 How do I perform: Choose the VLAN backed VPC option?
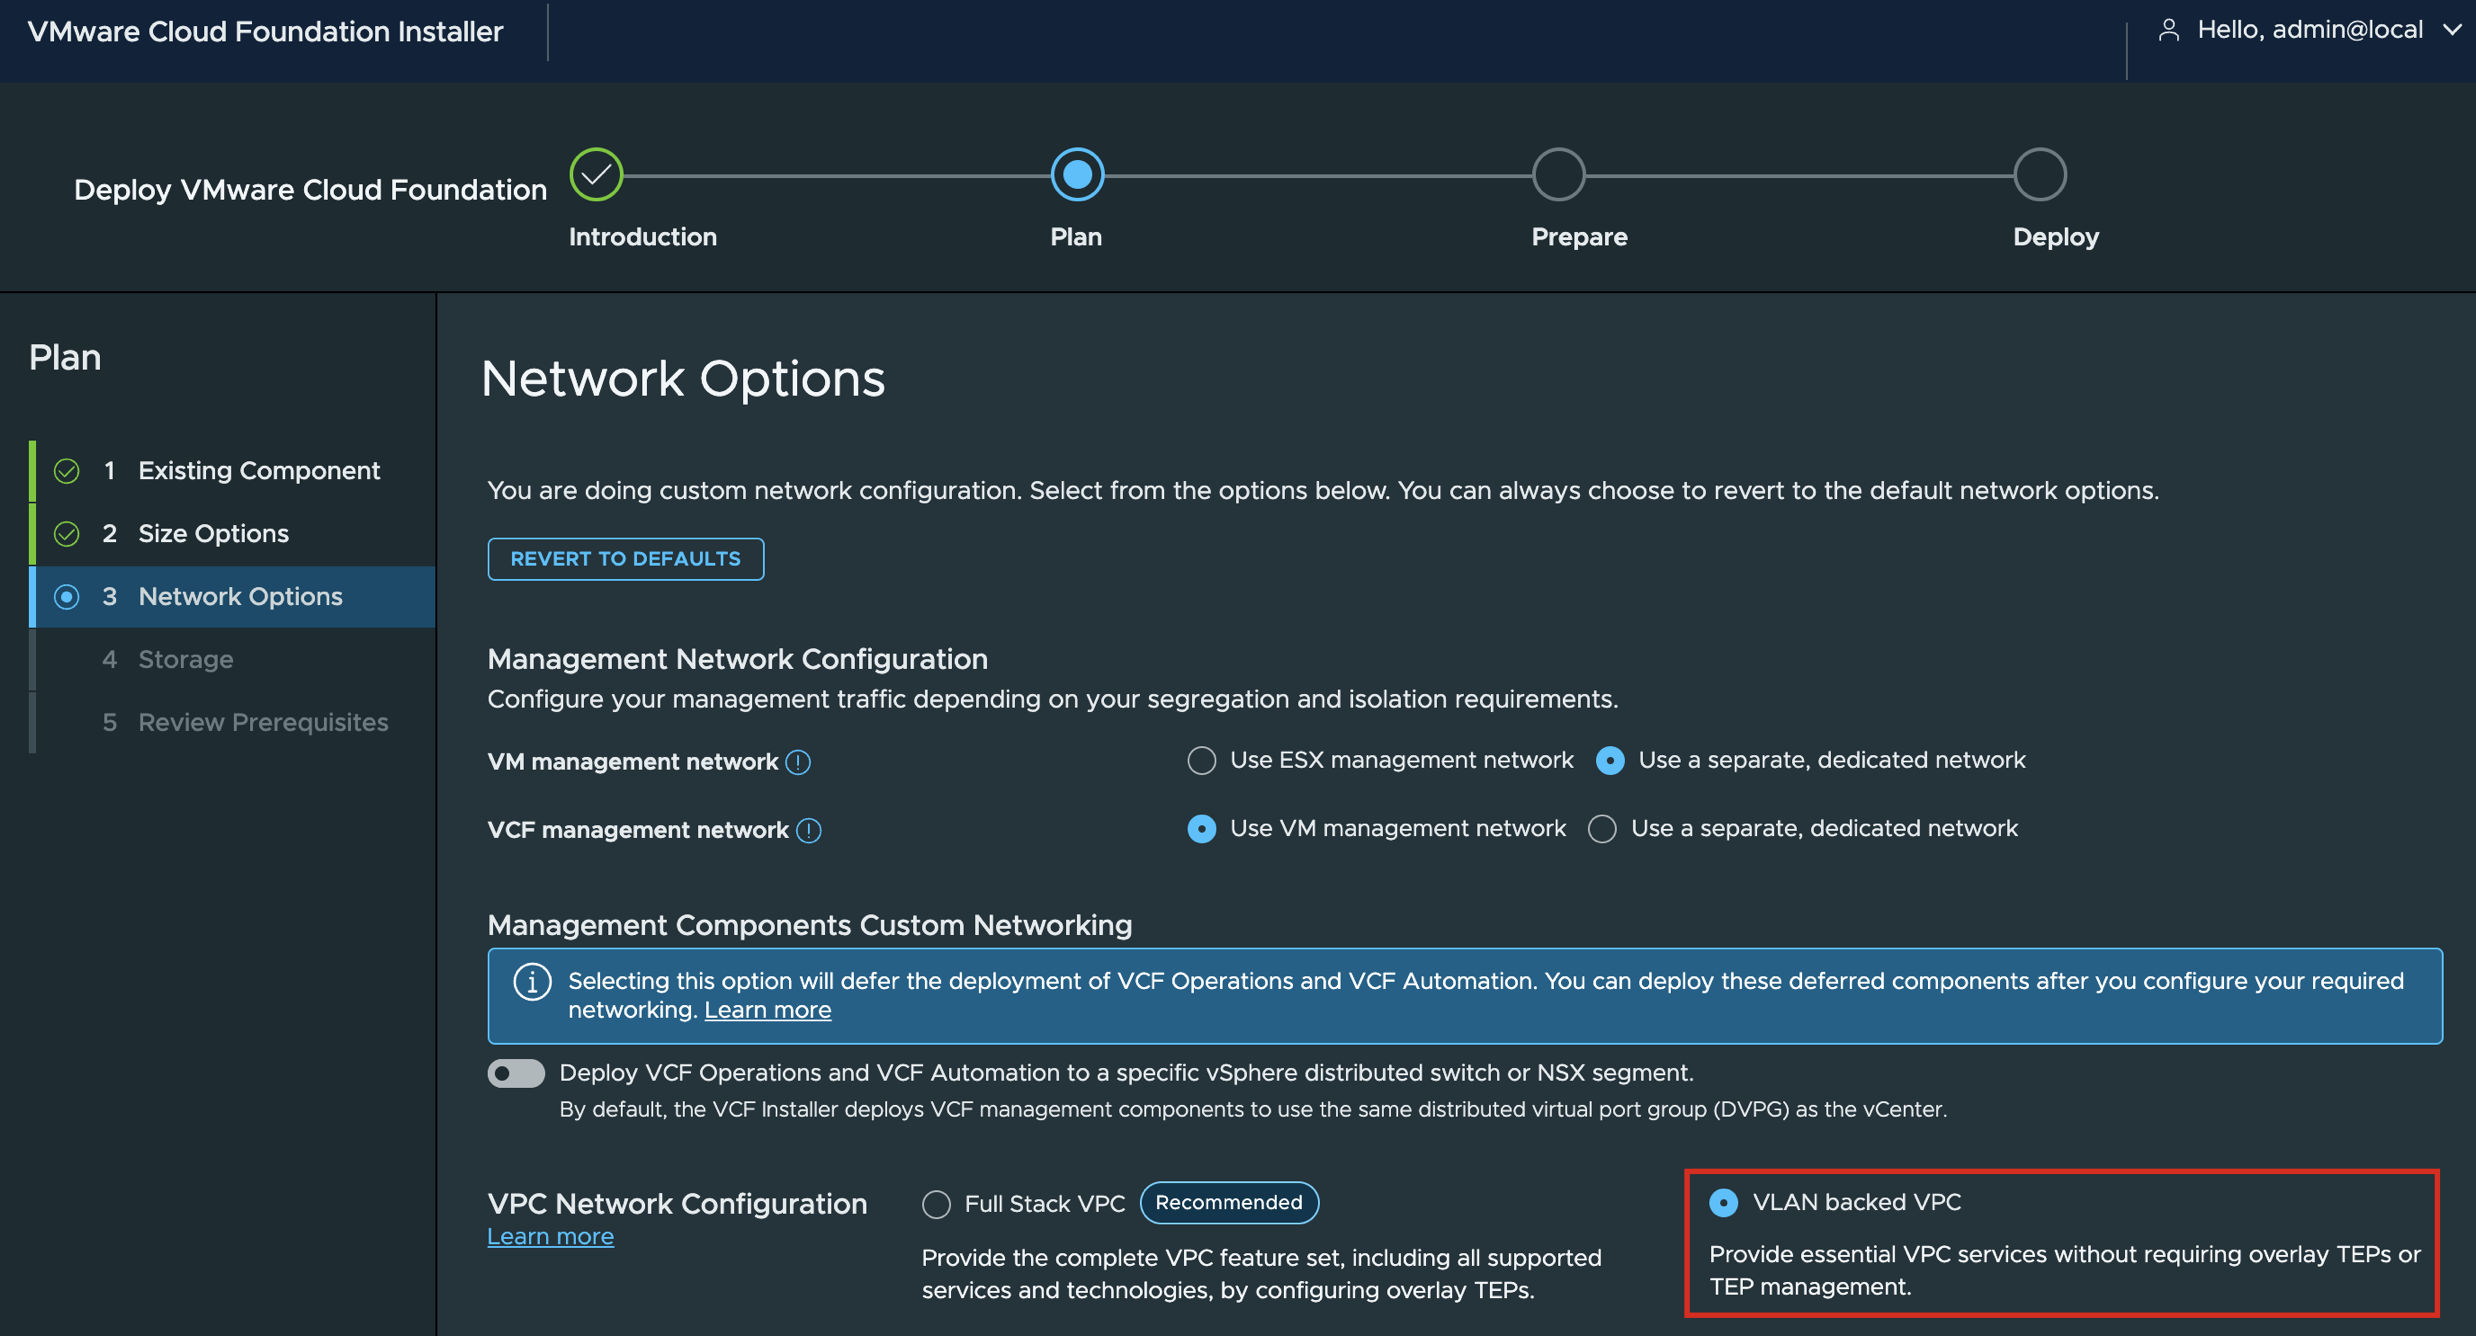[x=1724, y=1203]
